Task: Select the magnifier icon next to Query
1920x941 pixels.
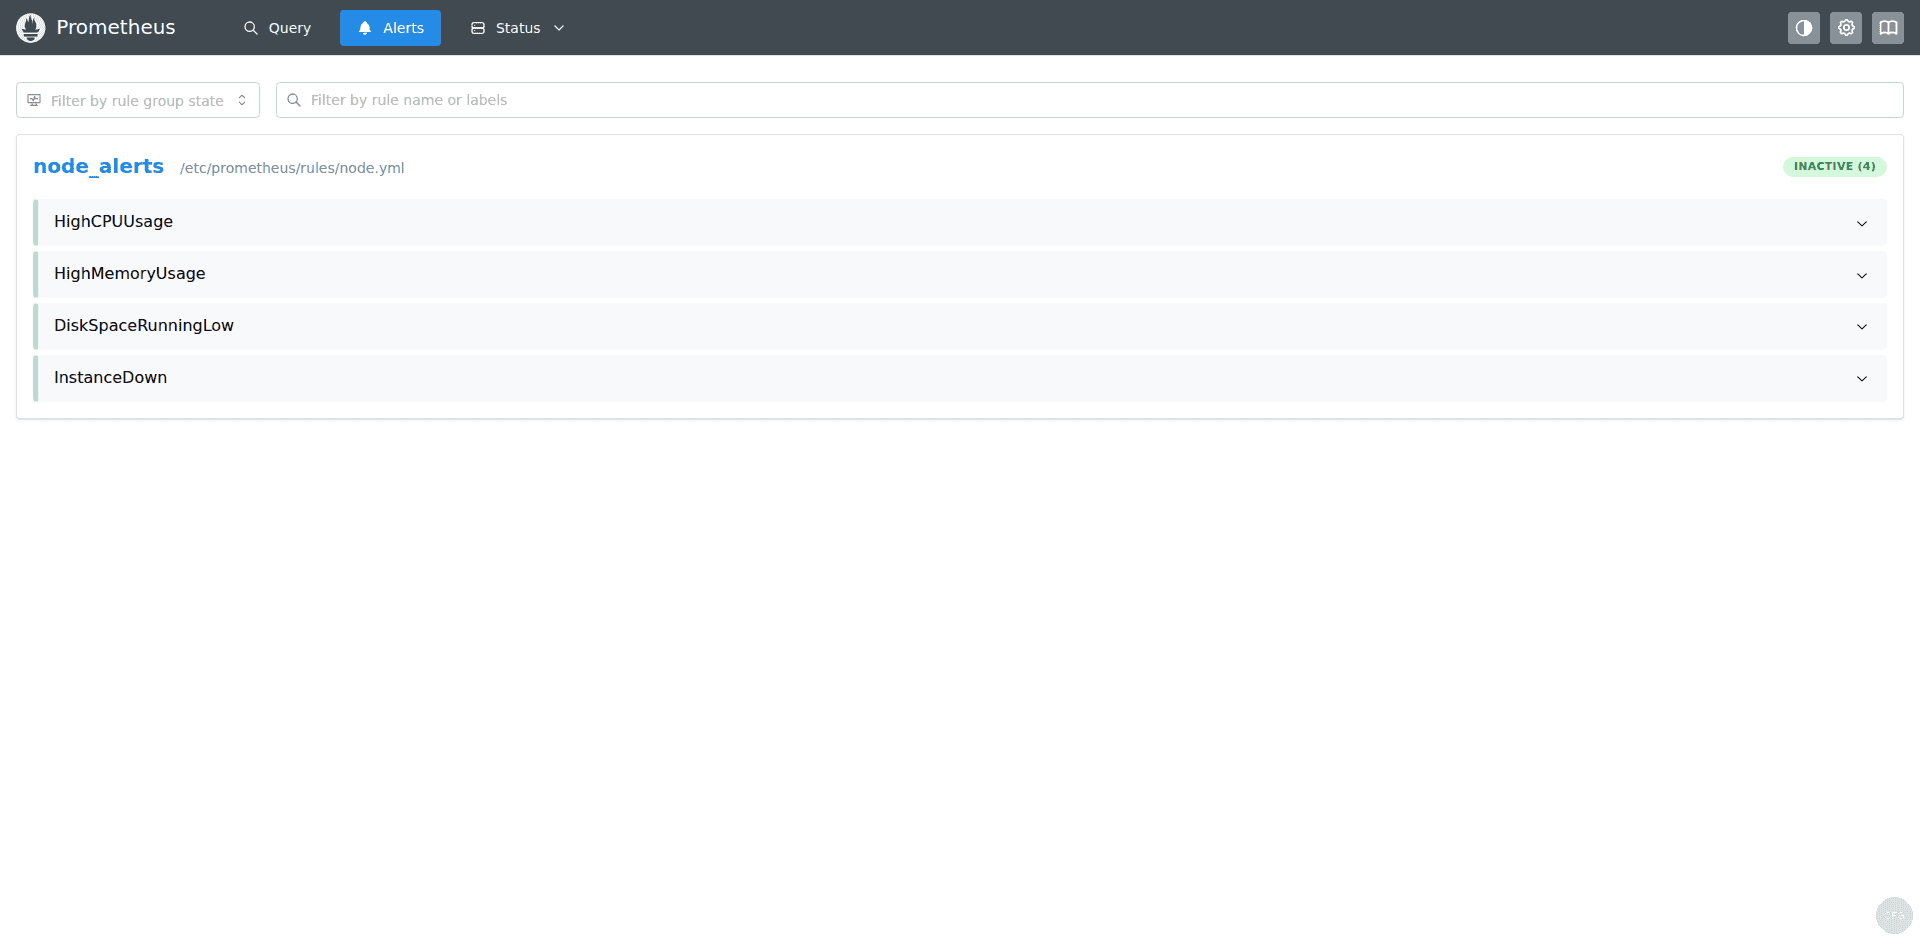Action: click(x=249, y=27)
